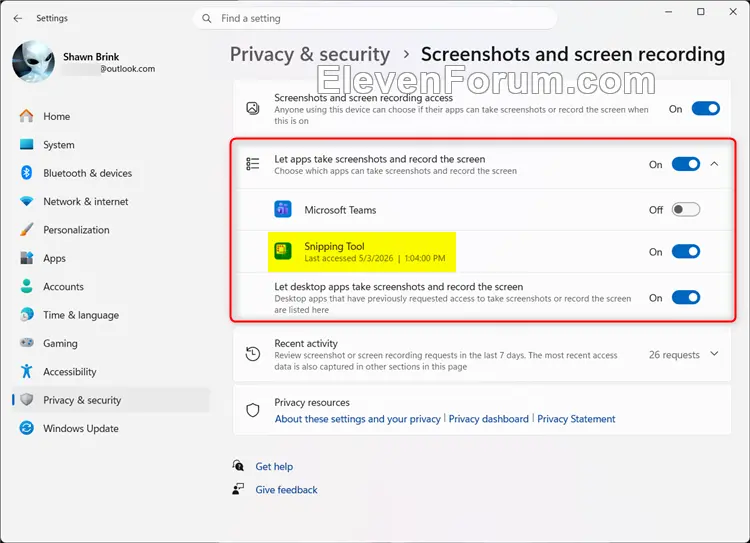The width and height of the screenshot is (750, 543).
Task: Click the Get help link
Action: (x=274, y=466)
